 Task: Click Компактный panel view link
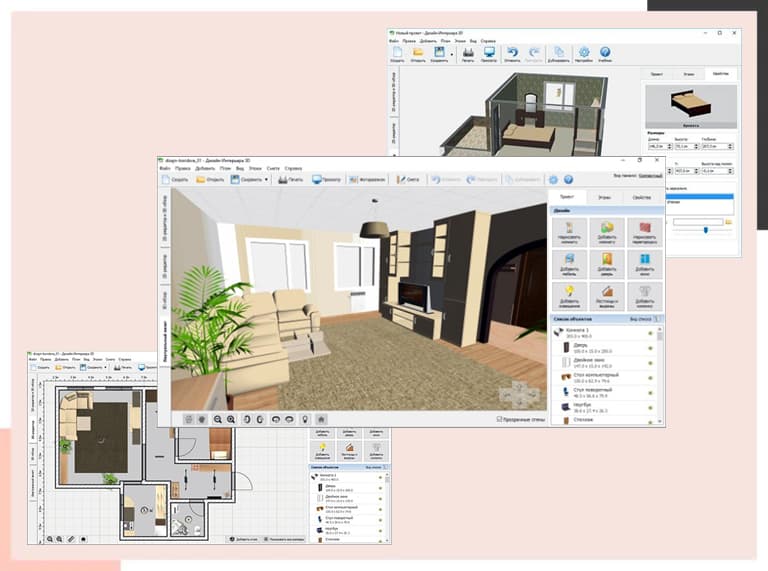[x=650, y=175]
